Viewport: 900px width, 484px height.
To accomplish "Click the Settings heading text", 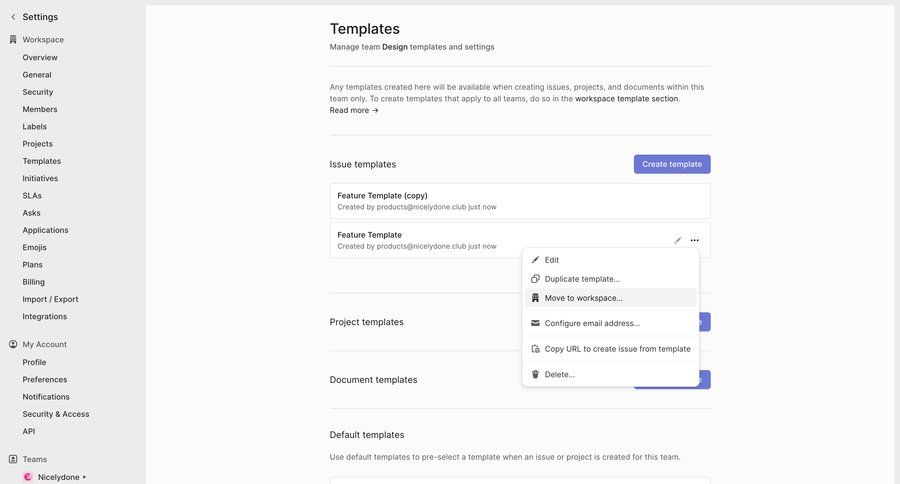I will tap(40, 17).
